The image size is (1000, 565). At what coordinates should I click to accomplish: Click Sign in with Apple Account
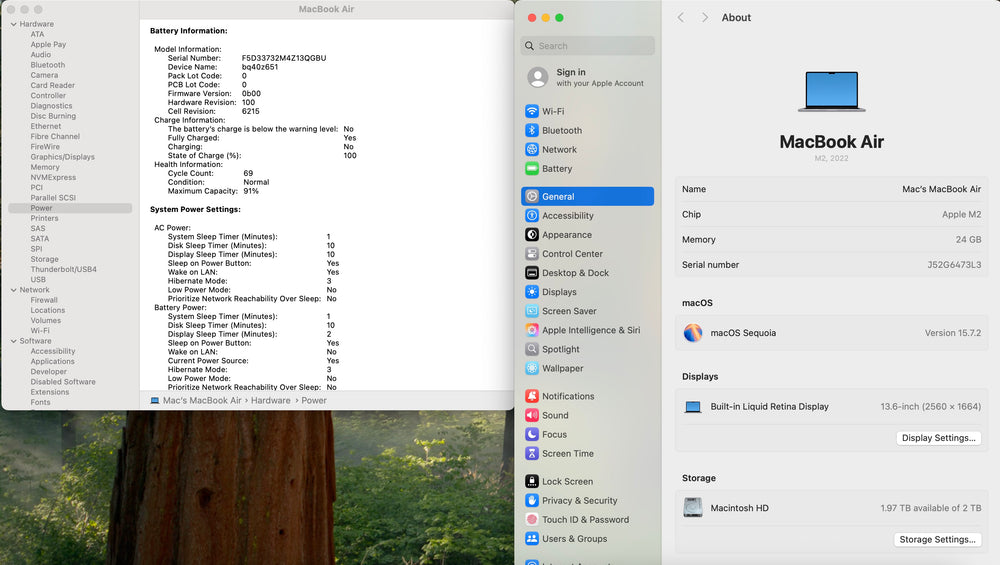[x=585, y=77]
